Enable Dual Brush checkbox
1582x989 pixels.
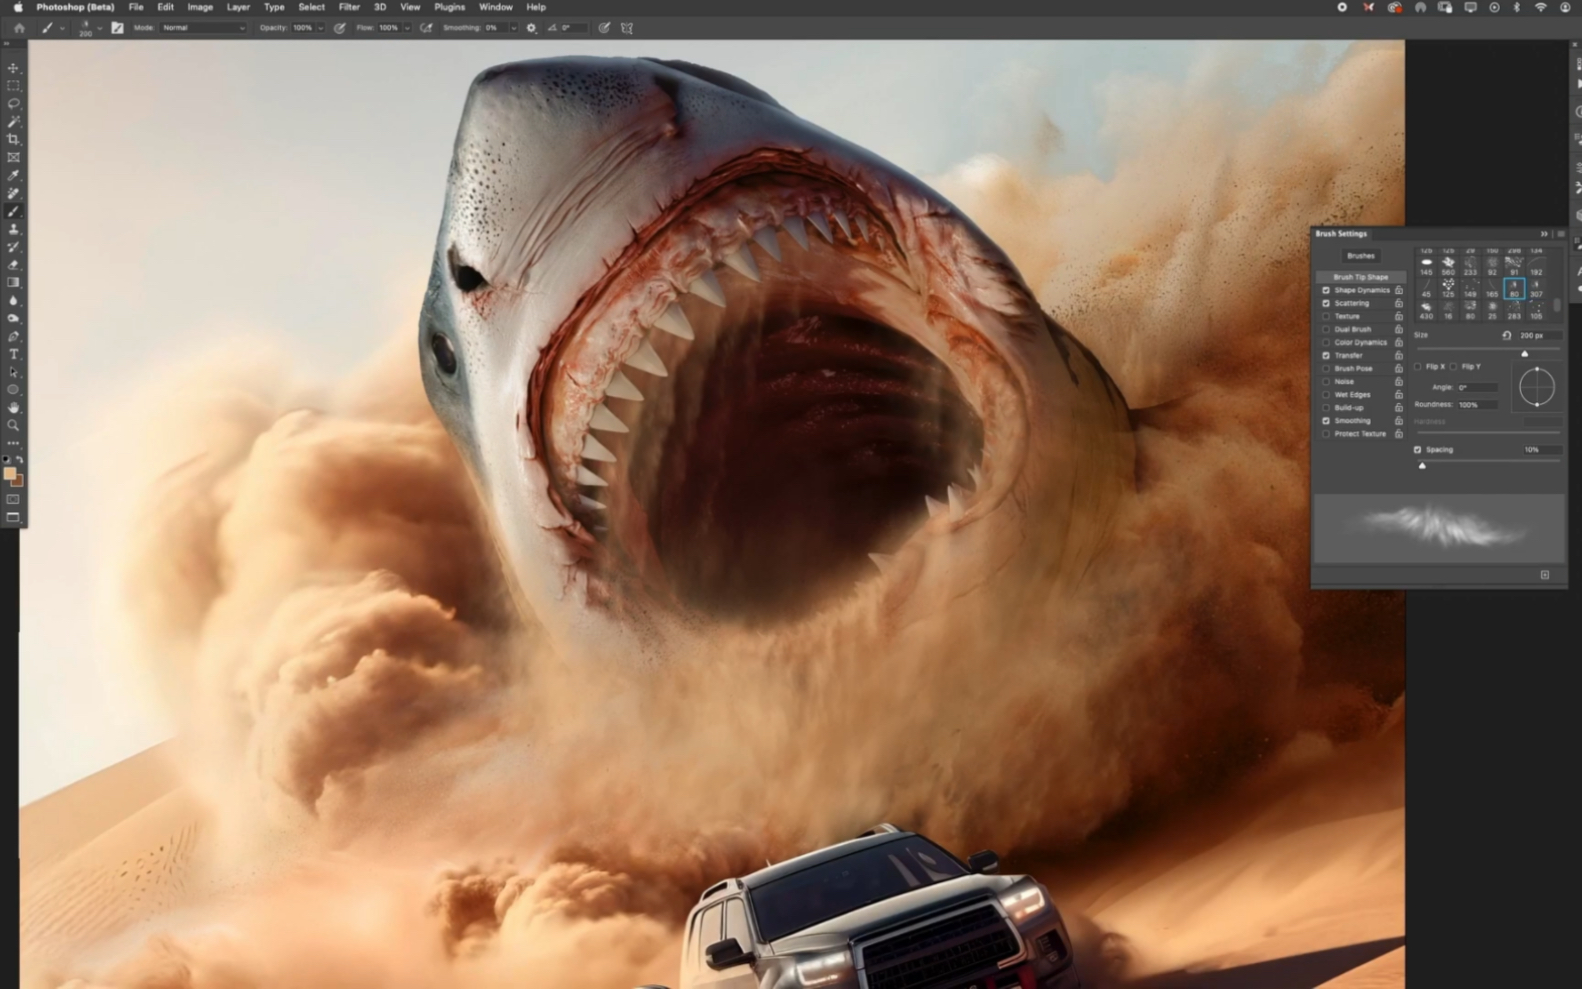coord(1326,329)
